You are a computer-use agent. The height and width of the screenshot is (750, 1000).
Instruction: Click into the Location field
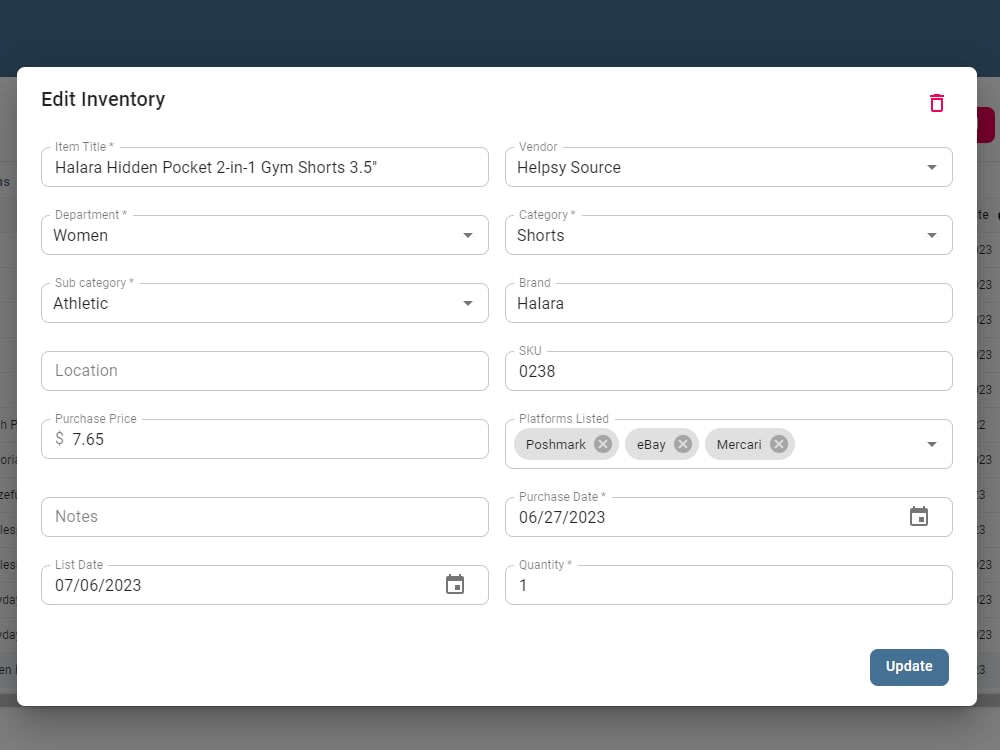(x=265, y=371)
